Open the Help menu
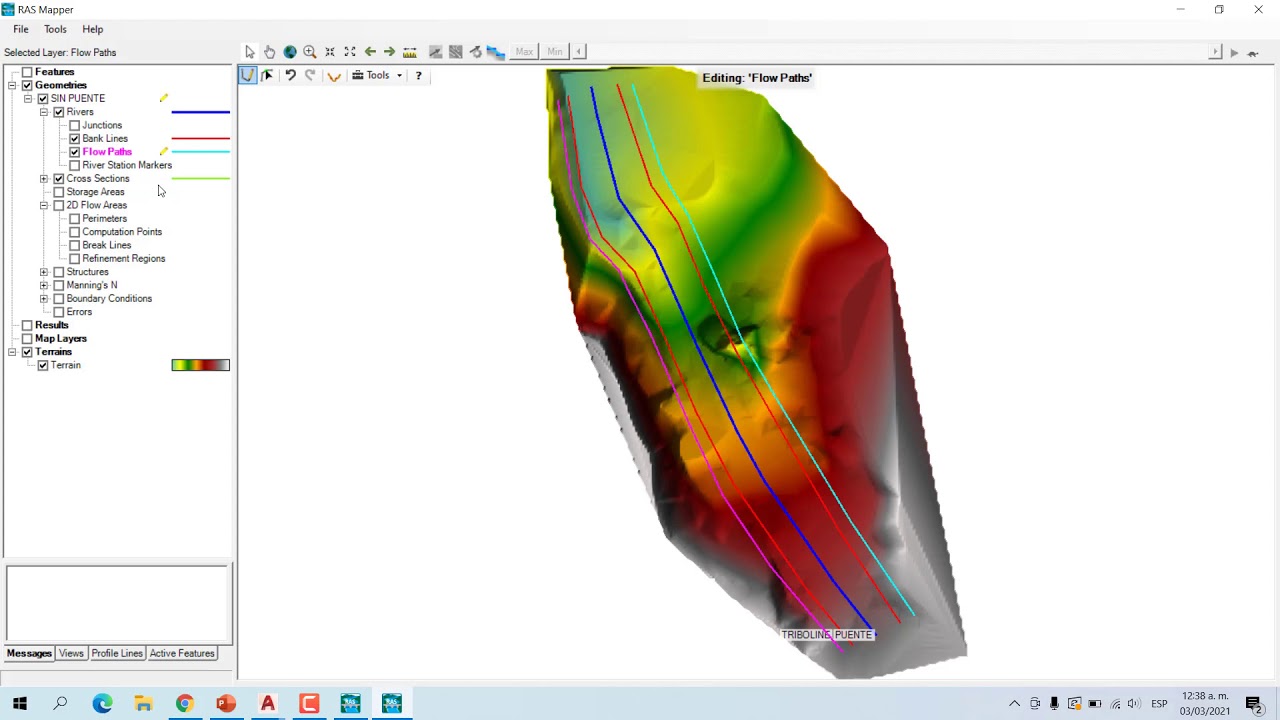The height and width of the screenshot is (720, 1280). click(93, 29)
